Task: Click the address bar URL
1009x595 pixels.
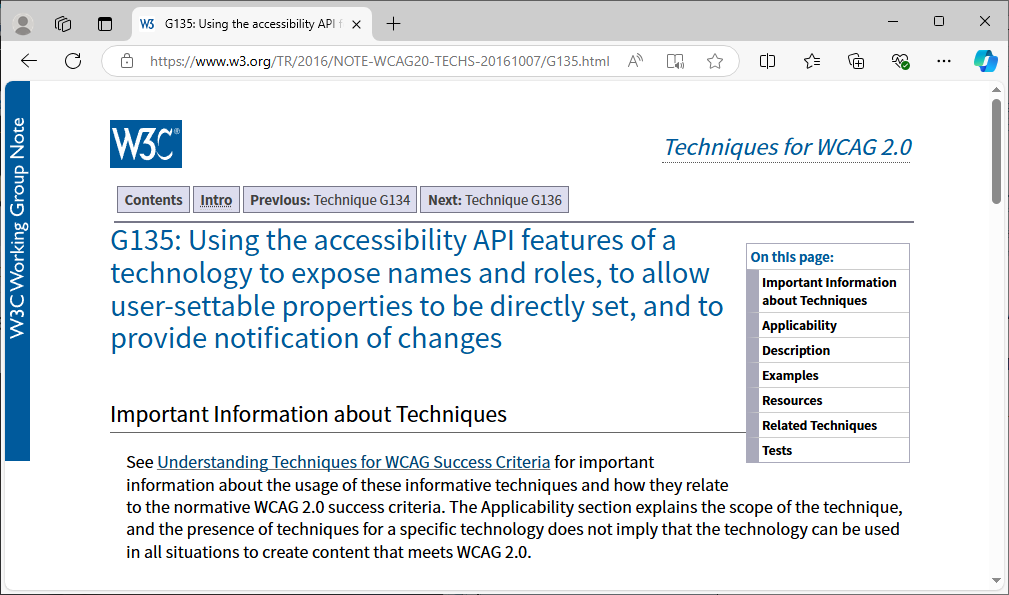Action: [380, 61]
